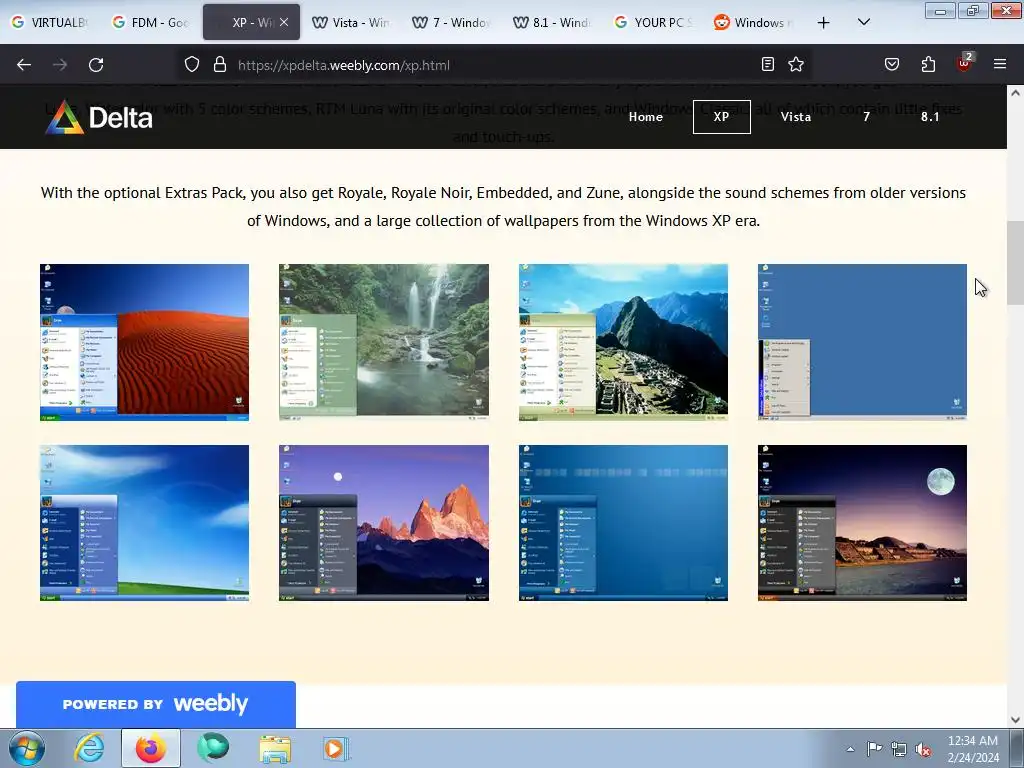Open Home in site navigation

645,117
